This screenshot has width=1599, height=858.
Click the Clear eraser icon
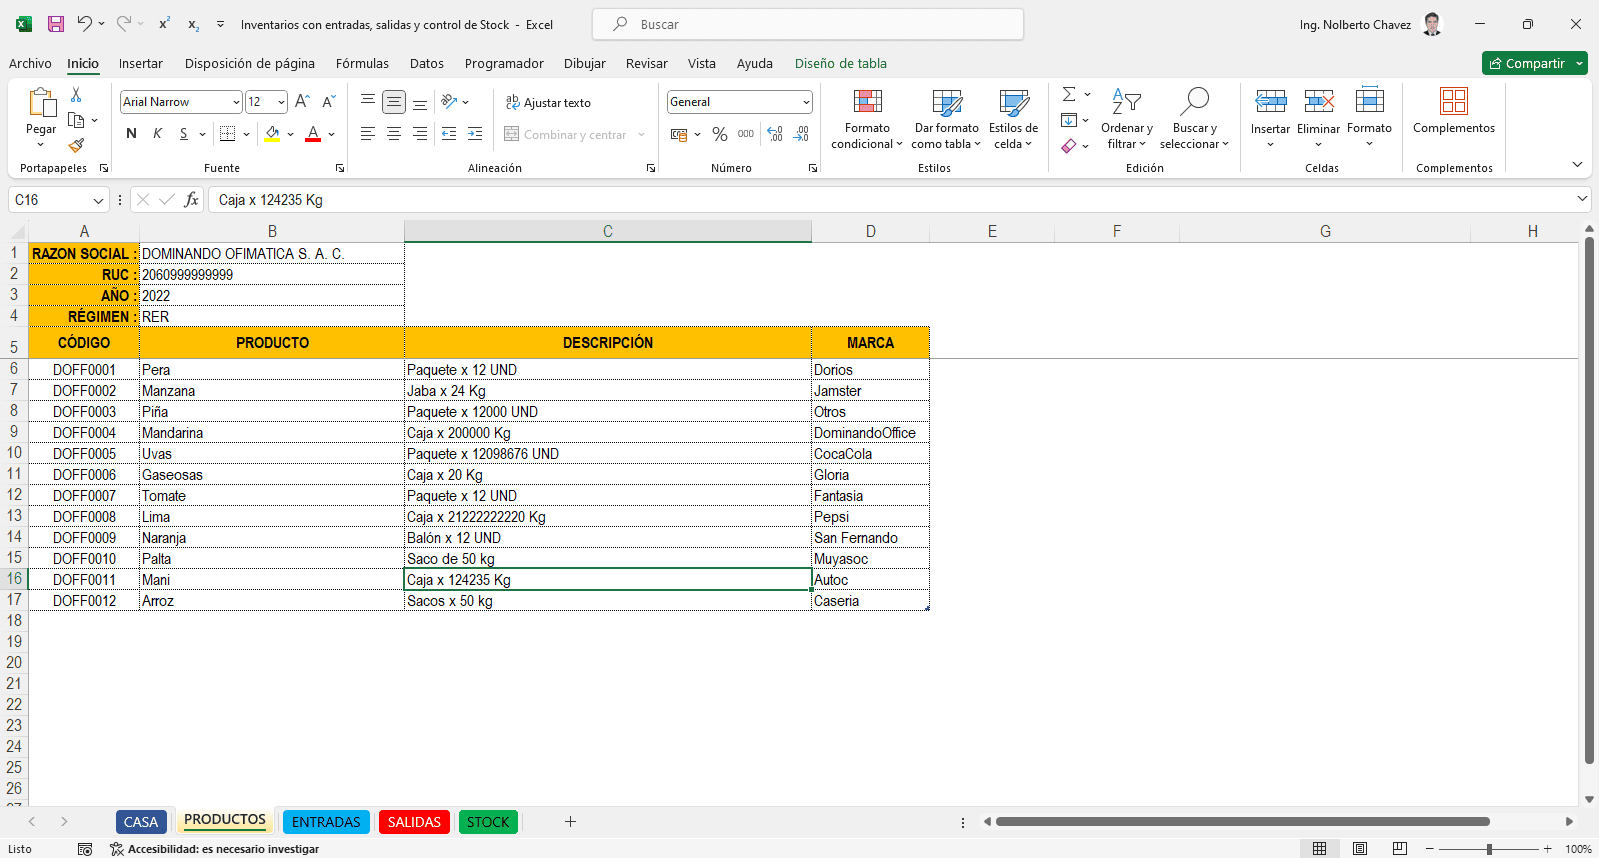[1069, 146]
